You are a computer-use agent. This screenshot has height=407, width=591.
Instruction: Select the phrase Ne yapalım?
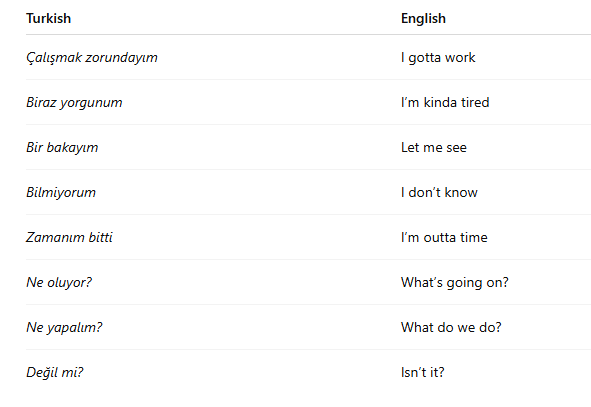coord(64,327)
